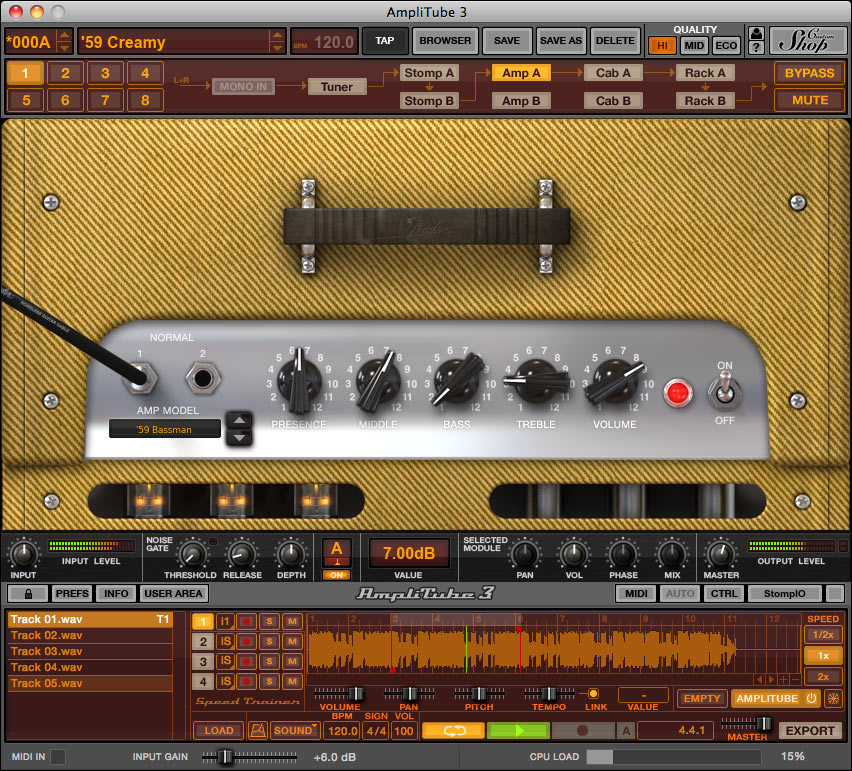
Task: Click the selected module Pan knob
Action: pos(524,555)
